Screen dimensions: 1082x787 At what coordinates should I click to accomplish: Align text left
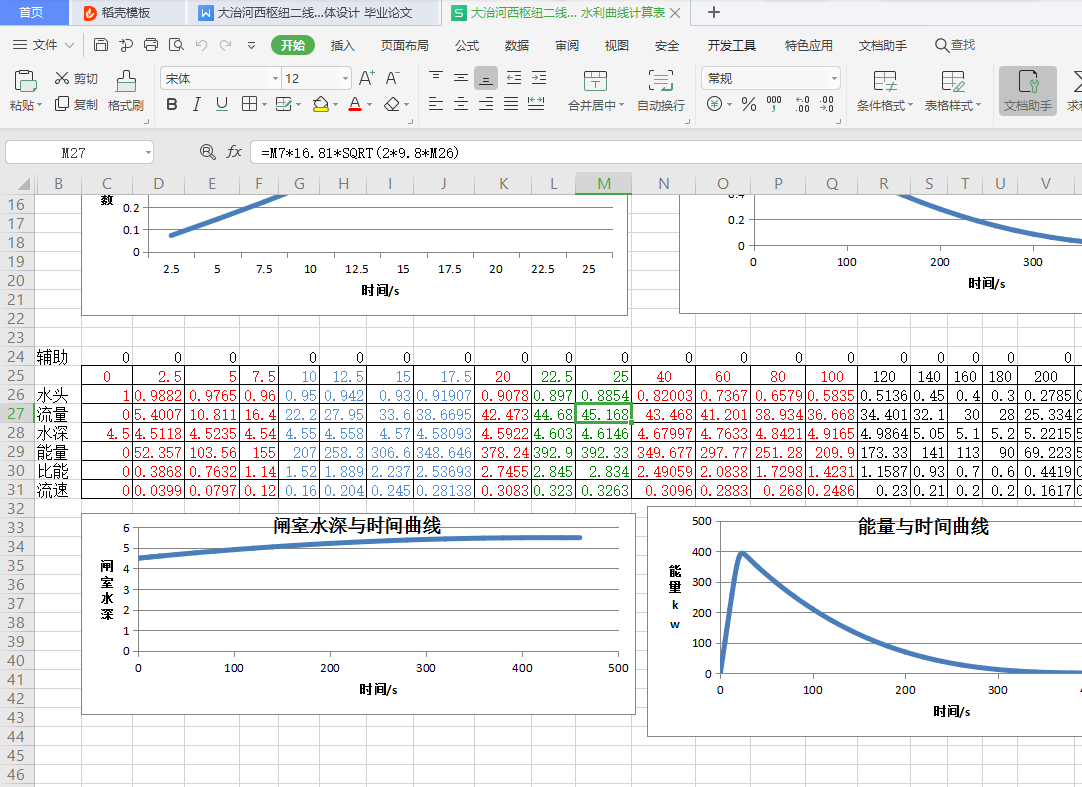coord(435,104)
